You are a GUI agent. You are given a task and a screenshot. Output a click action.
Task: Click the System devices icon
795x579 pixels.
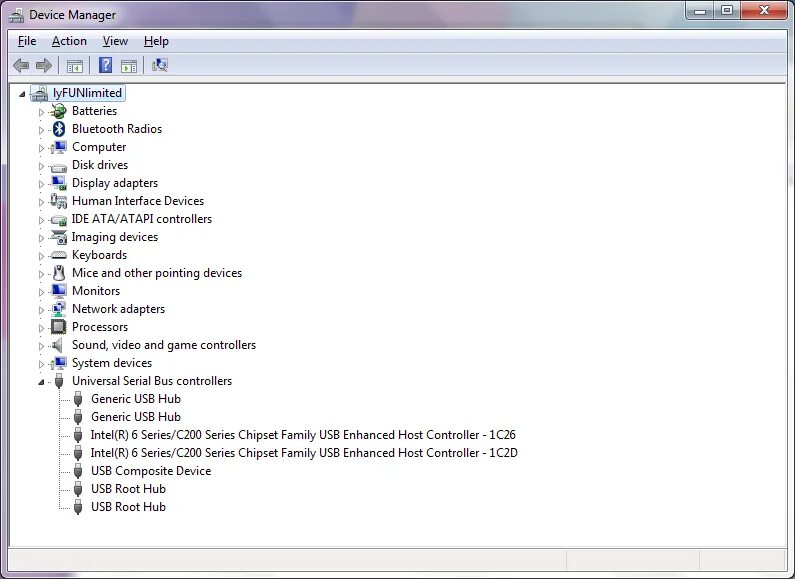tap(59, 363)
